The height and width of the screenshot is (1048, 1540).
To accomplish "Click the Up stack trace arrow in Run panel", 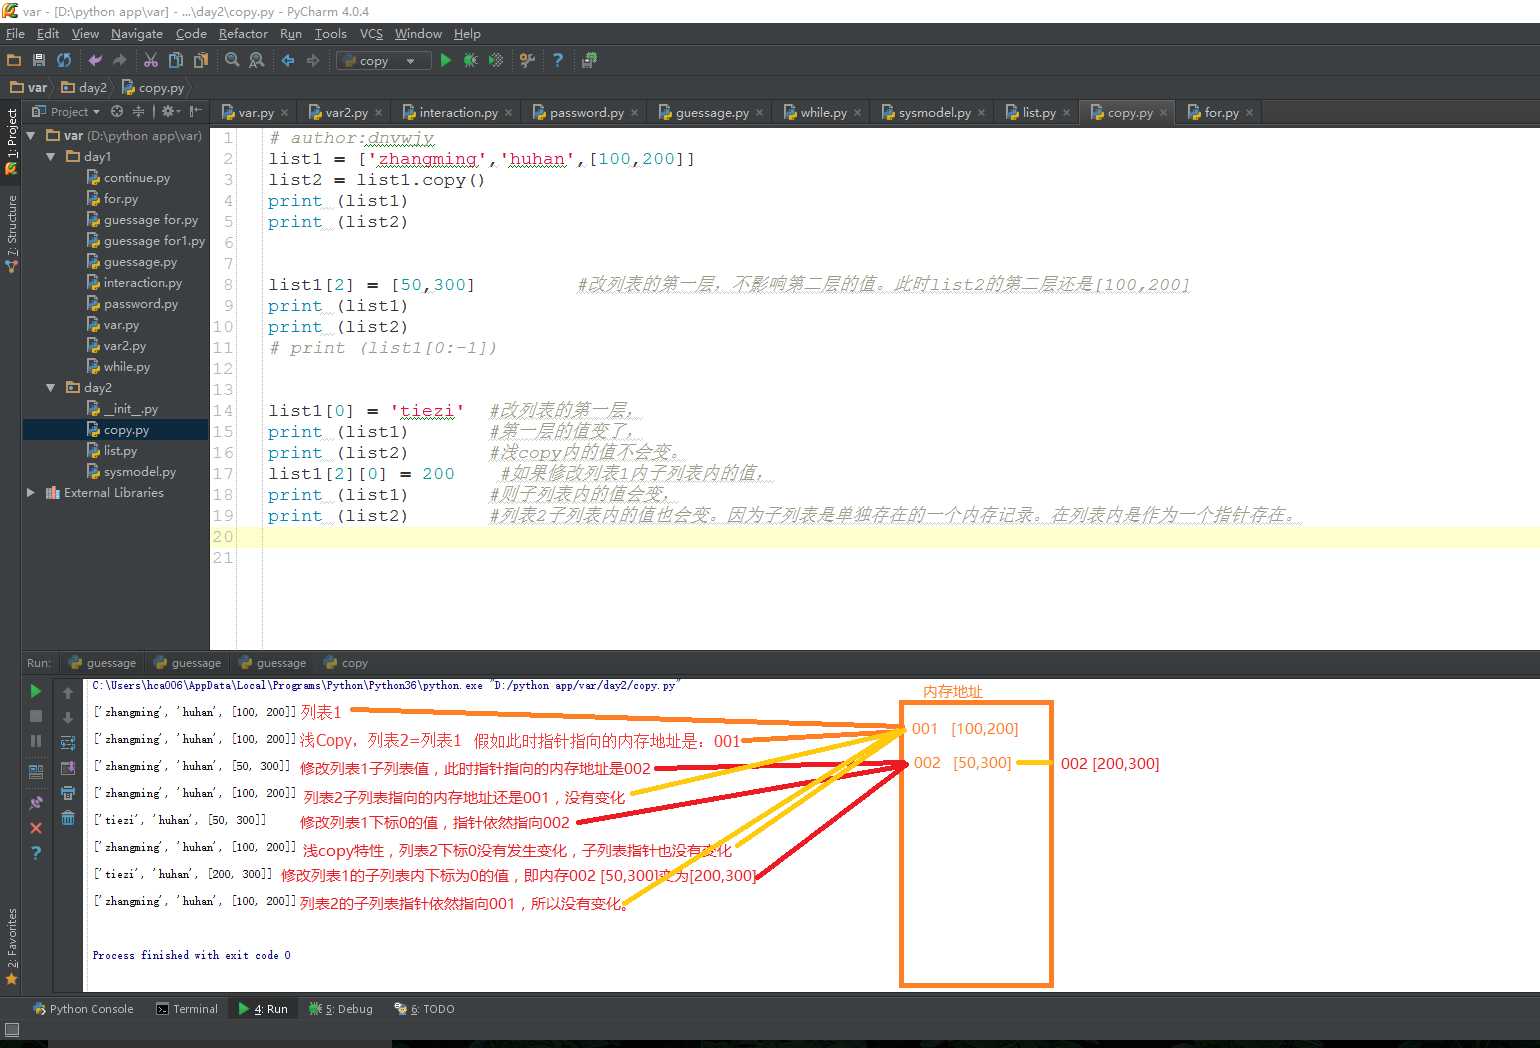I will [x=68, y=693].
